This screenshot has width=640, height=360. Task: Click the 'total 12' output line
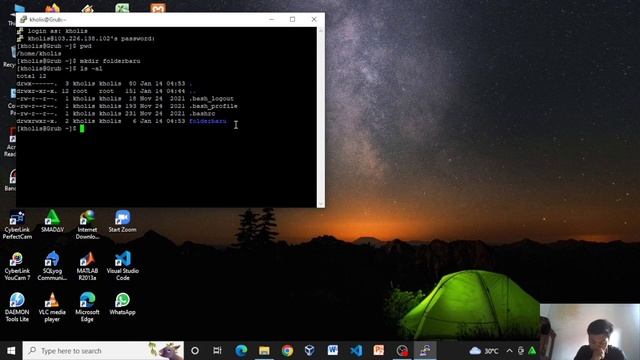(x=31, y=76)
